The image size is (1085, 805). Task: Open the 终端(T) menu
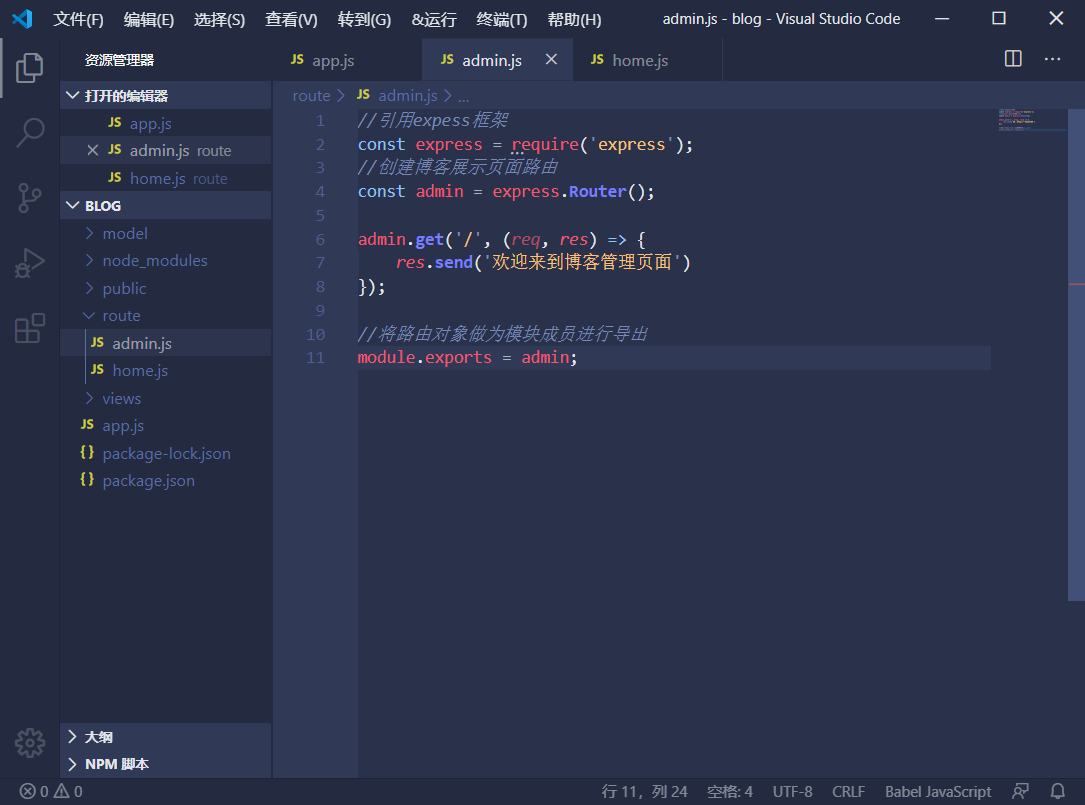coord(501,19)
